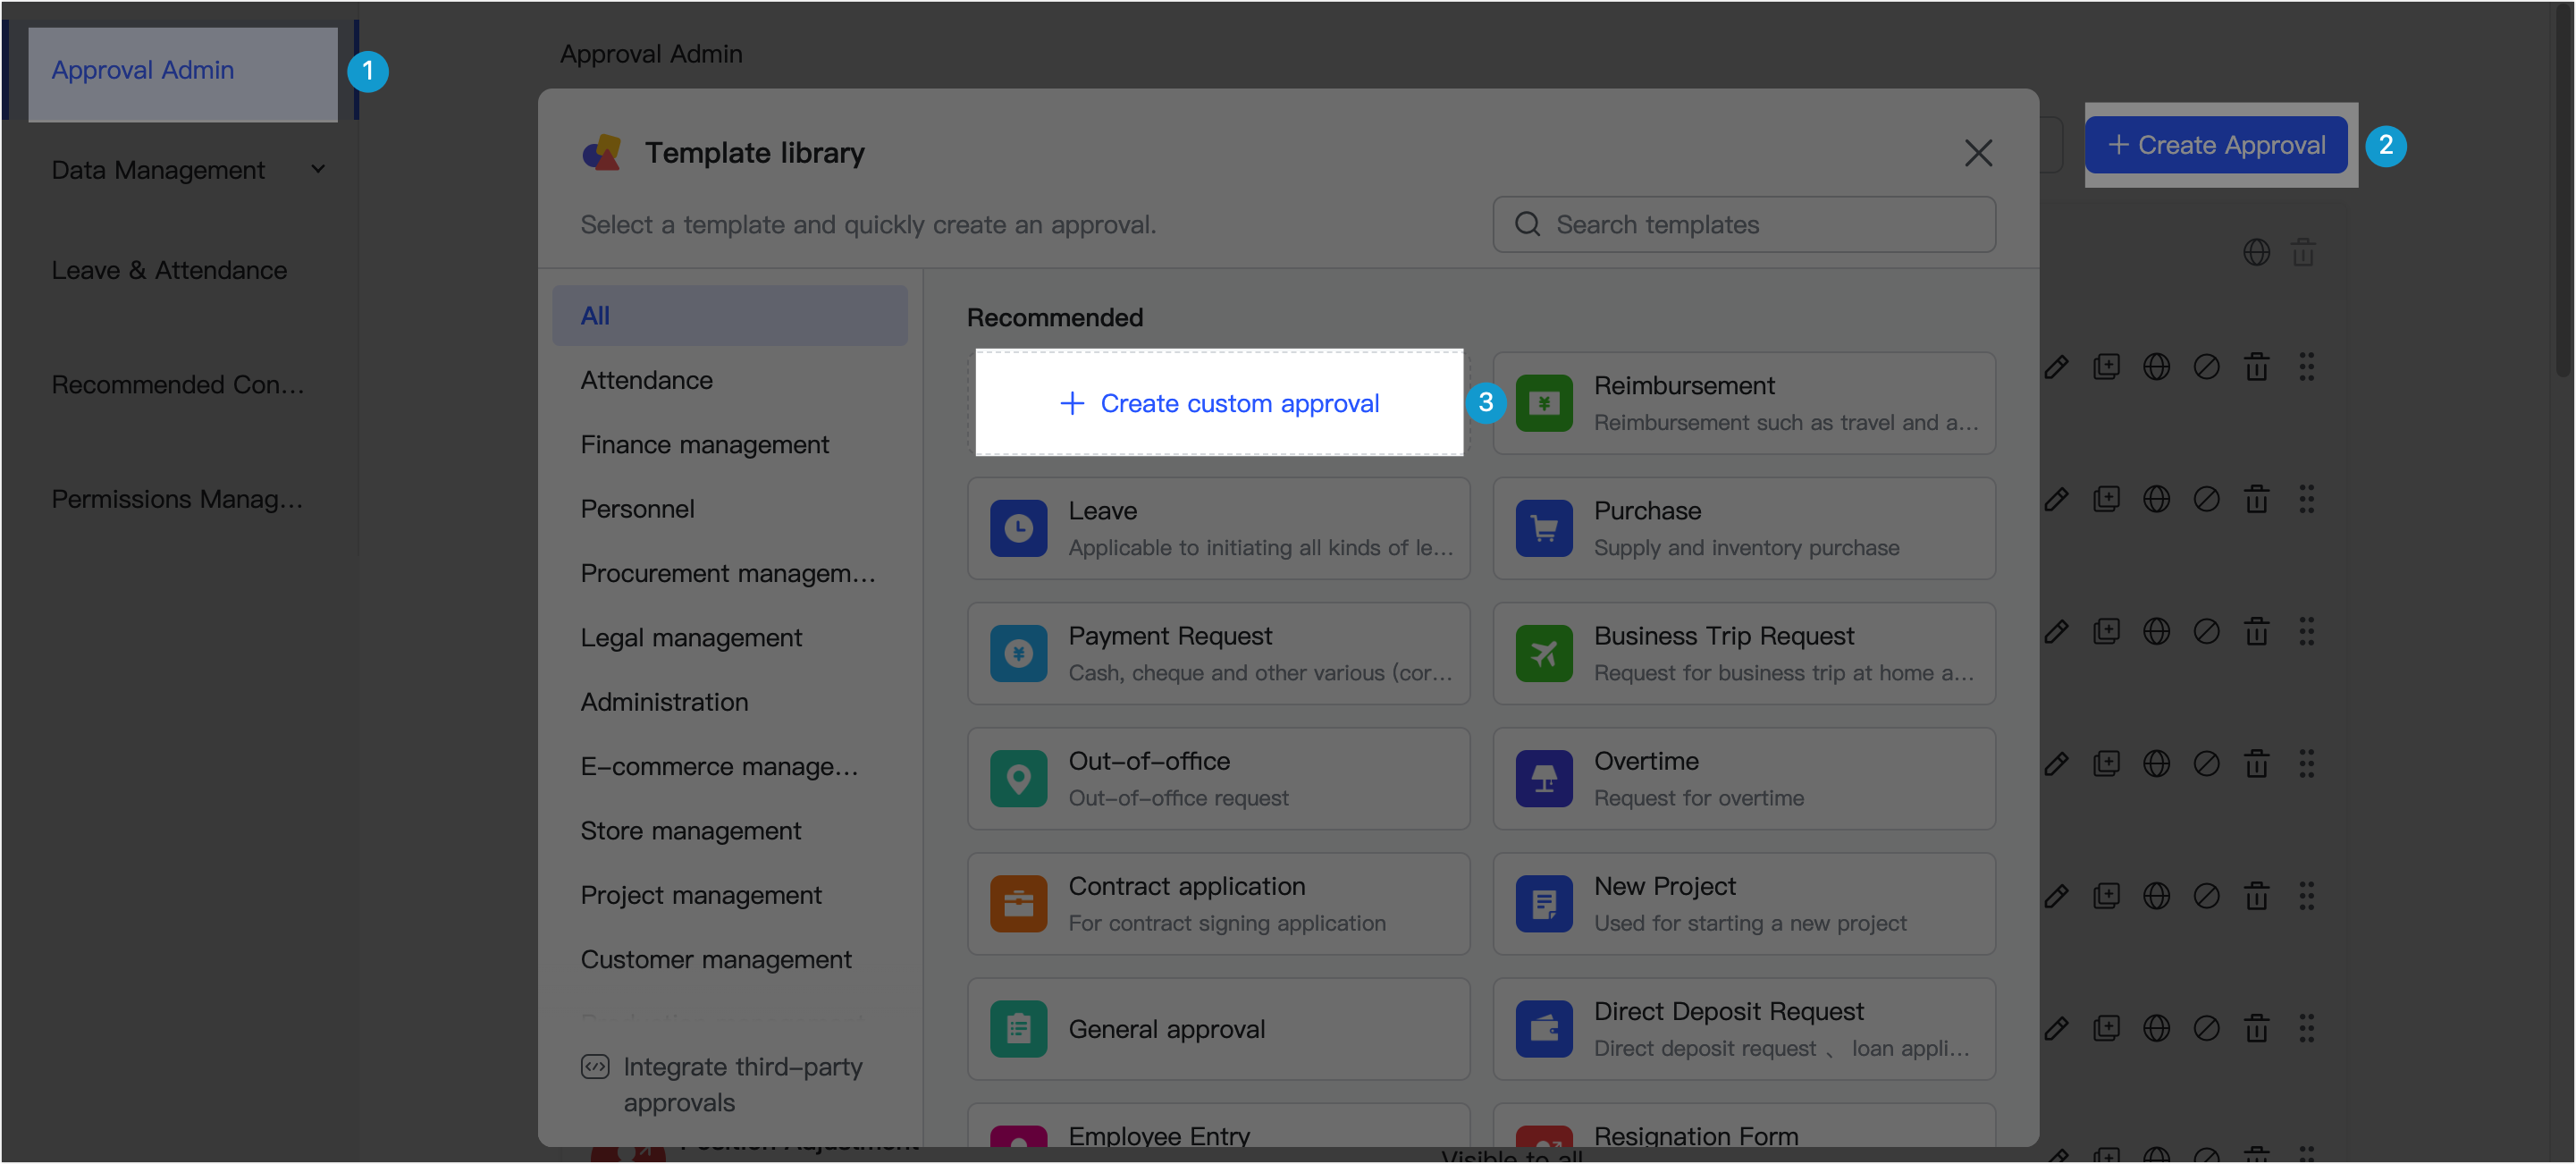
Task: Close the Template library dialog
Action: click(x=1977, y=153)
